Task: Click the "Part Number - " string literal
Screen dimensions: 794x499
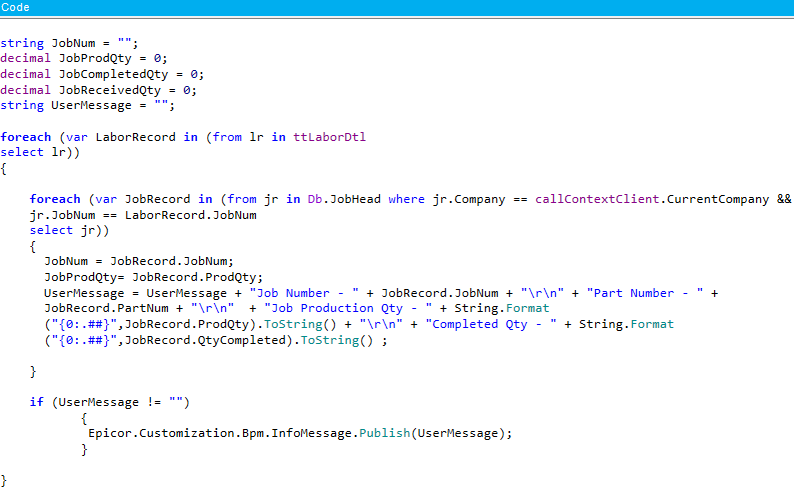Action: point(645,293)
